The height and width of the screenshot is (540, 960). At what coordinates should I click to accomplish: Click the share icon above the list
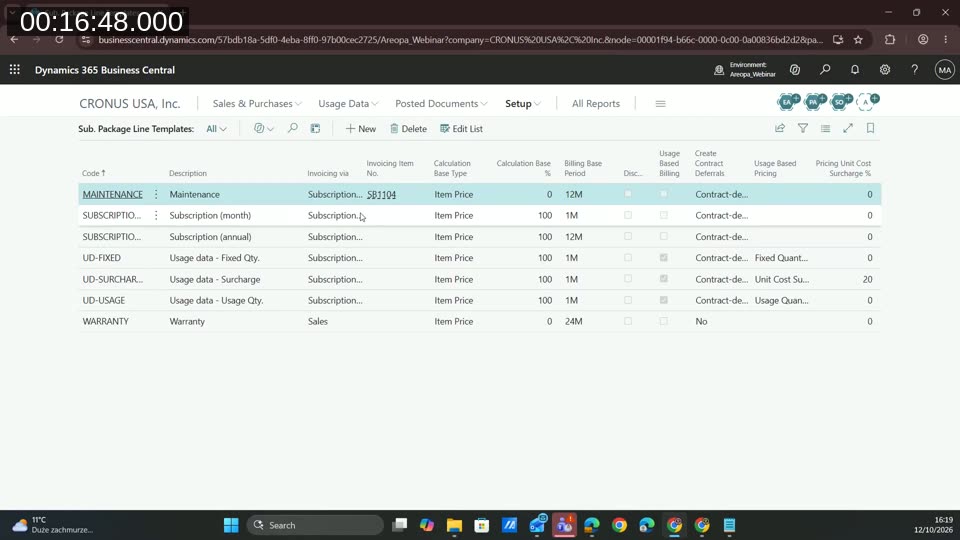[x=780, y=128]
